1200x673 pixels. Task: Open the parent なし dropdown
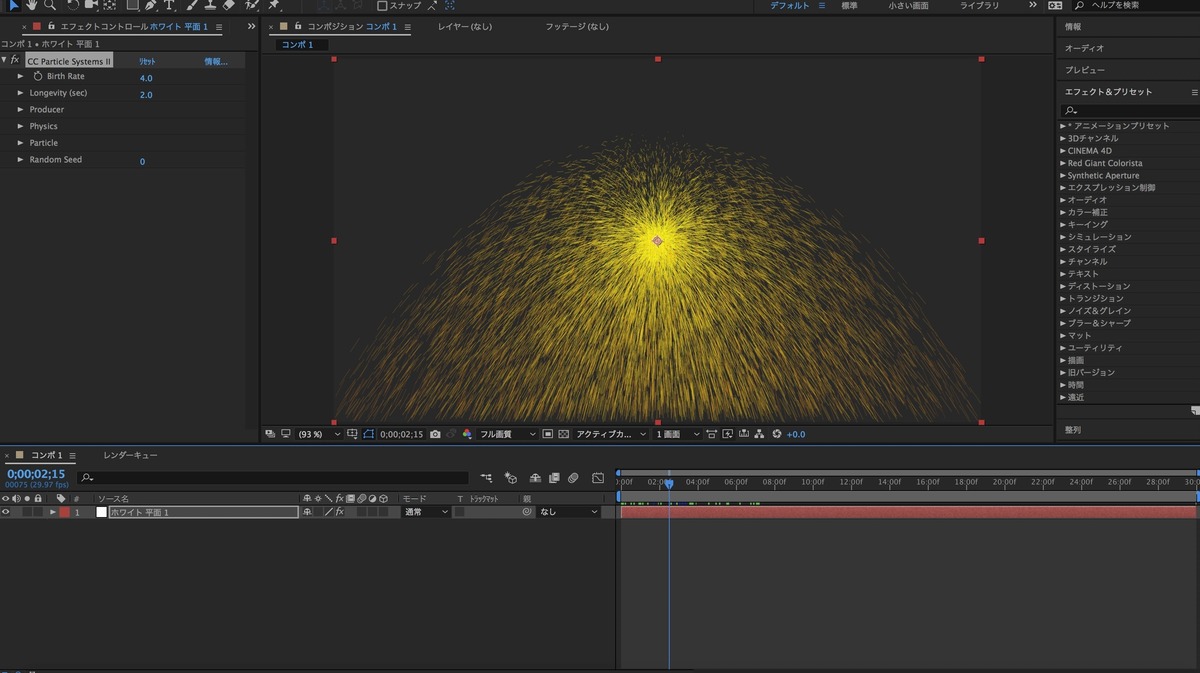pos(568,512)
